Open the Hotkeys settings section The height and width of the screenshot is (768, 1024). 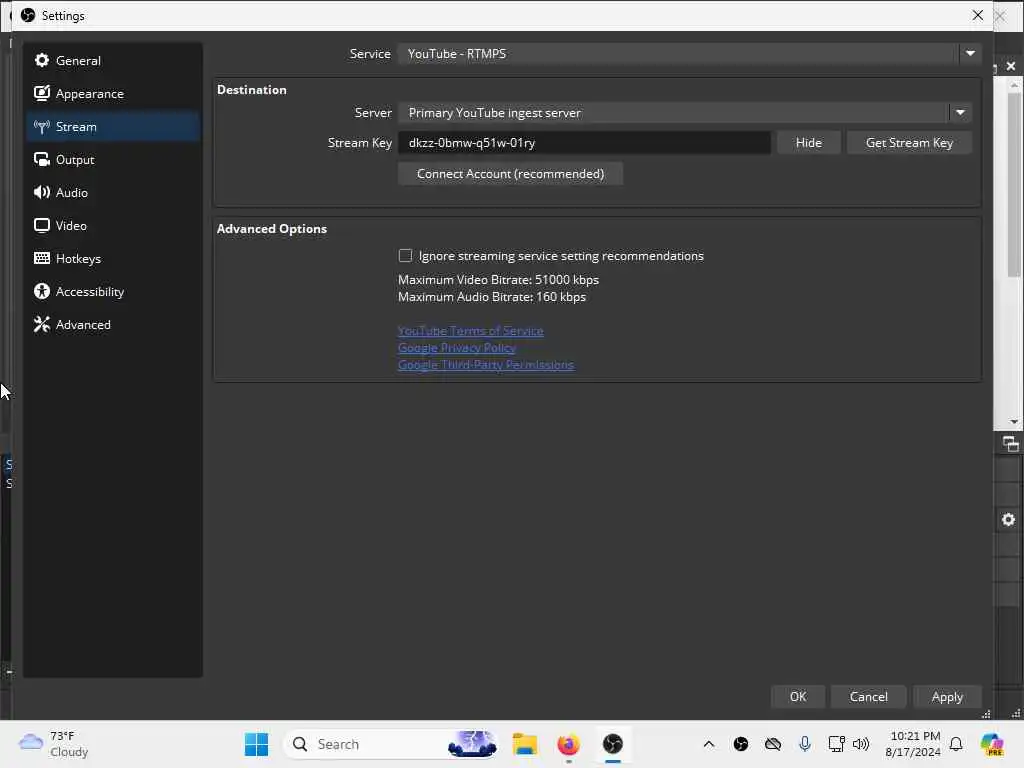coord(112,259)
